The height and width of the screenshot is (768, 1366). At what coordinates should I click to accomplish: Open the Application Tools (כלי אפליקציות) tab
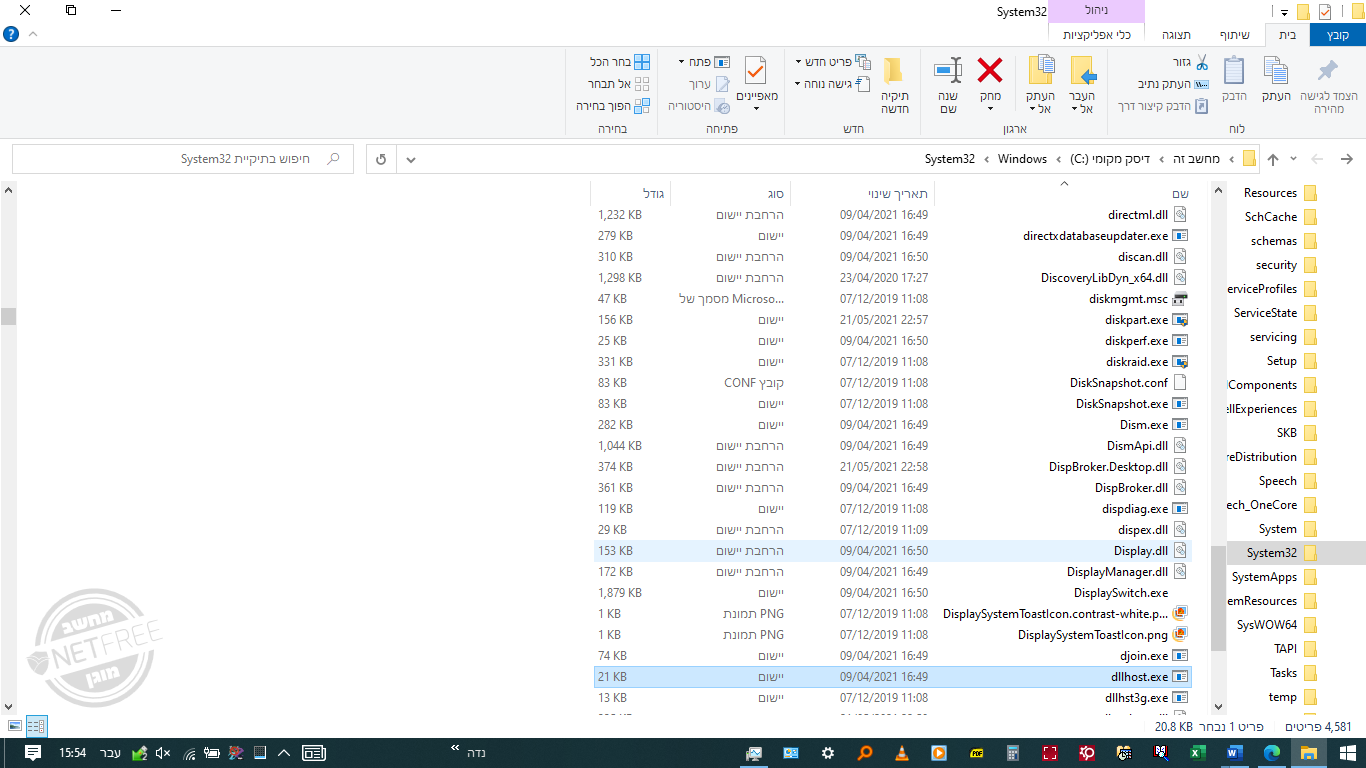click(1096, 35)
